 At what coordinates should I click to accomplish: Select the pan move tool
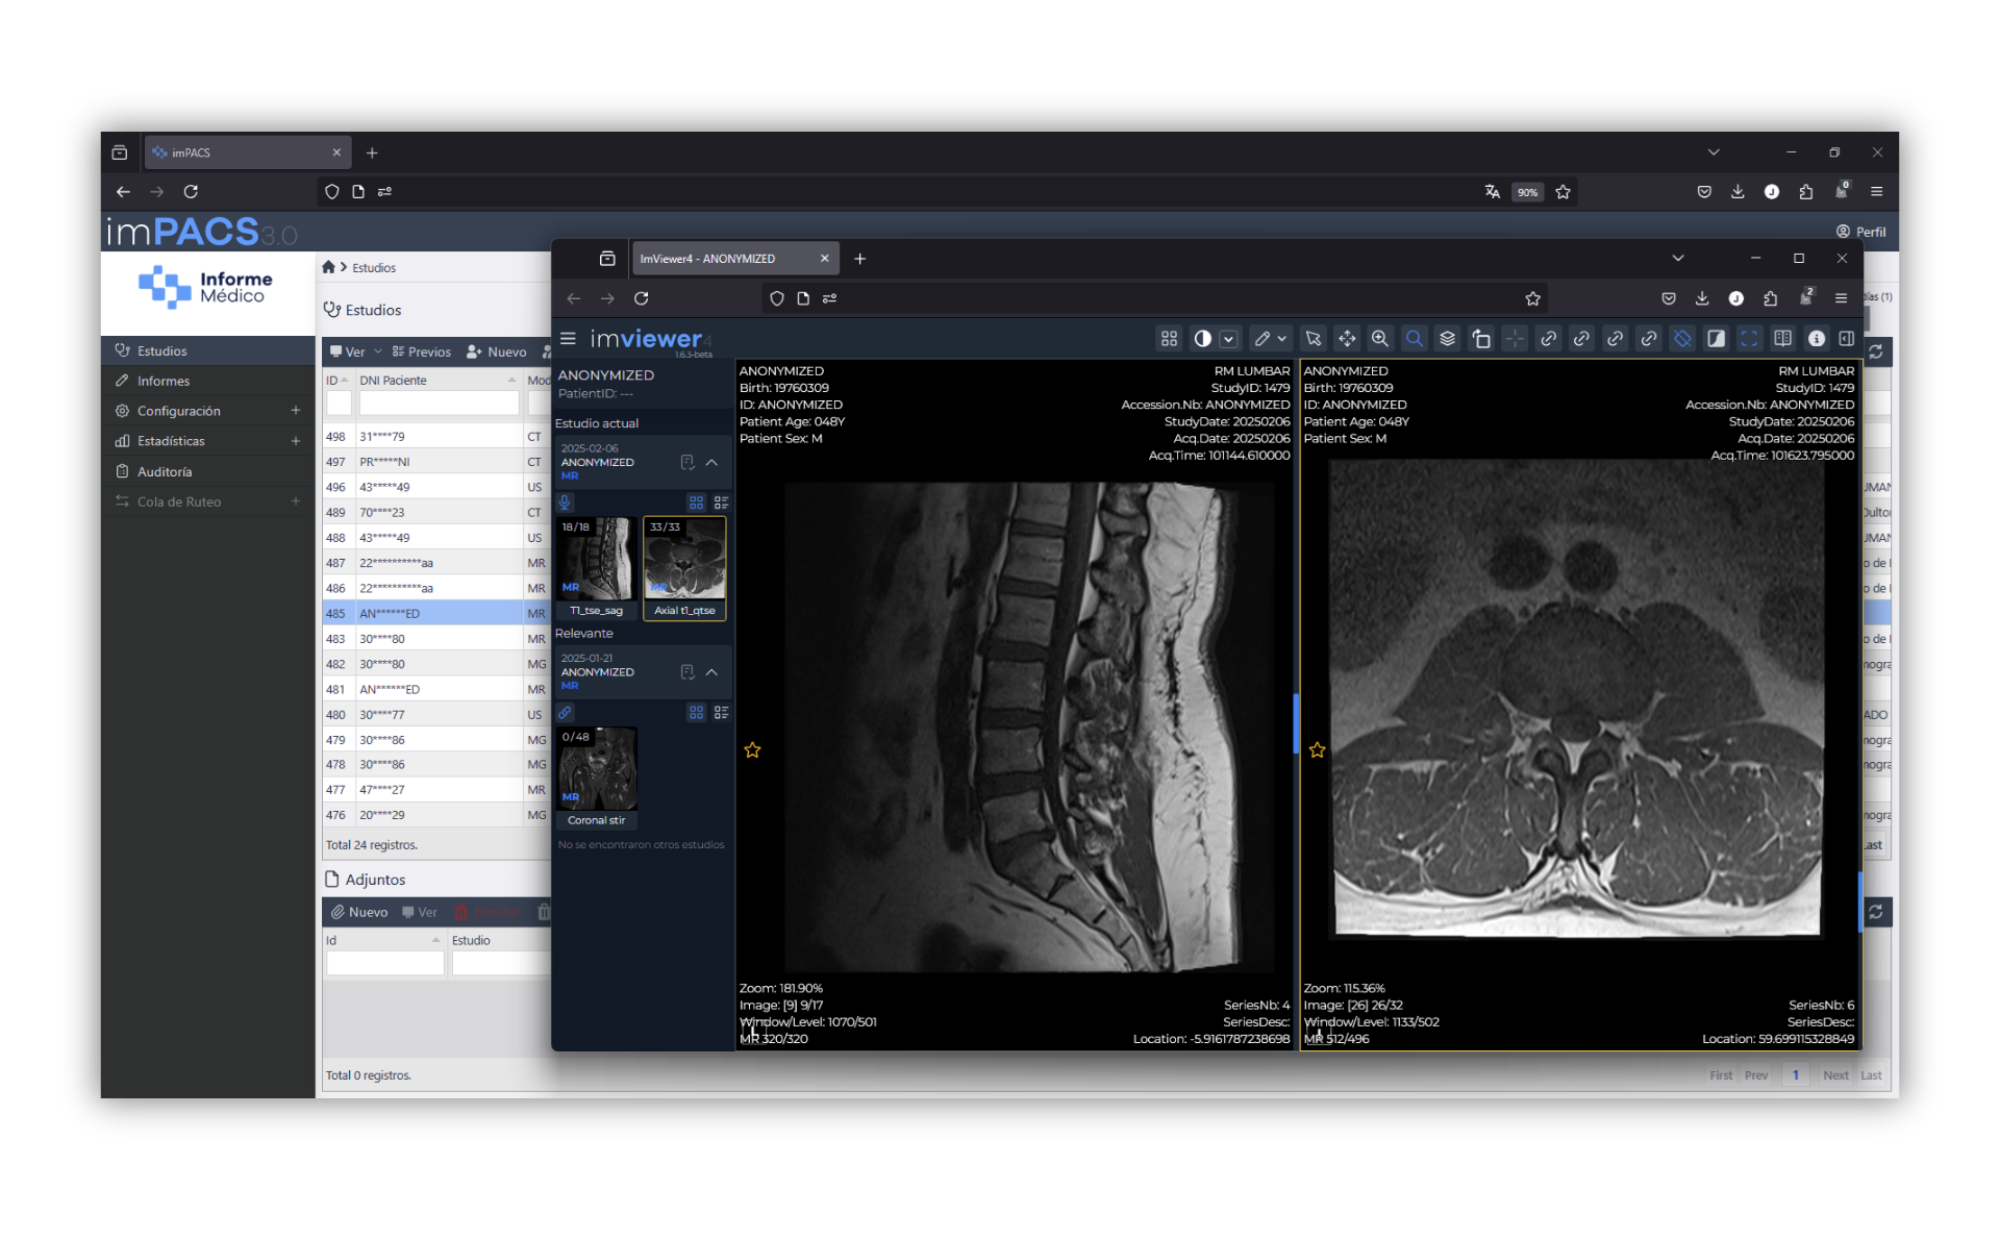click(x=1347, y=339)
